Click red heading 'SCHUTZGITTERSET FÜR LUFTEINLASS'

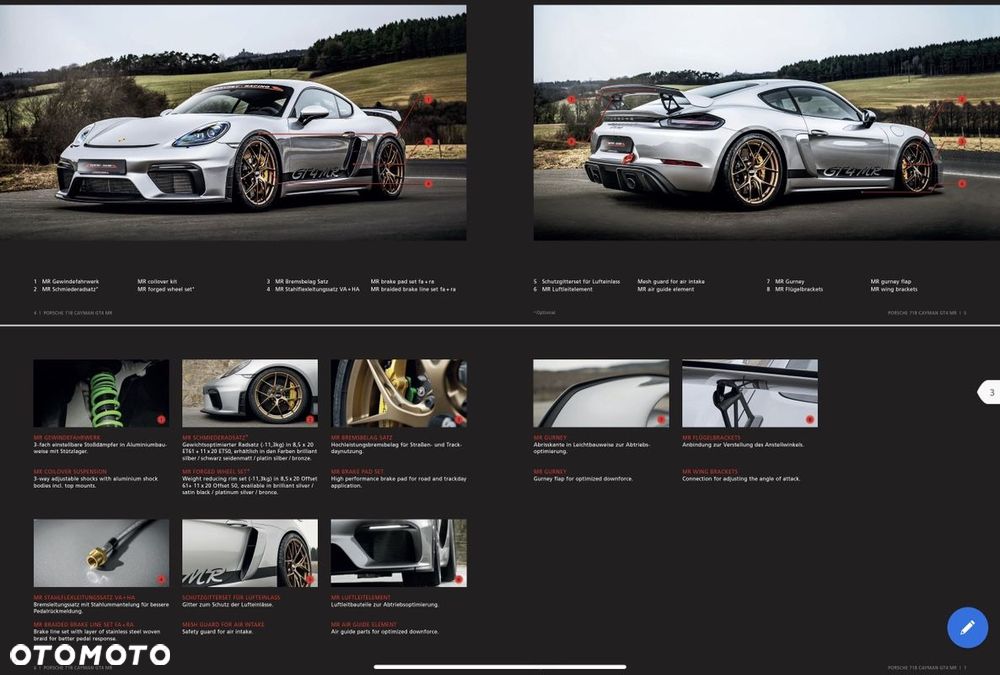(231, 598)
